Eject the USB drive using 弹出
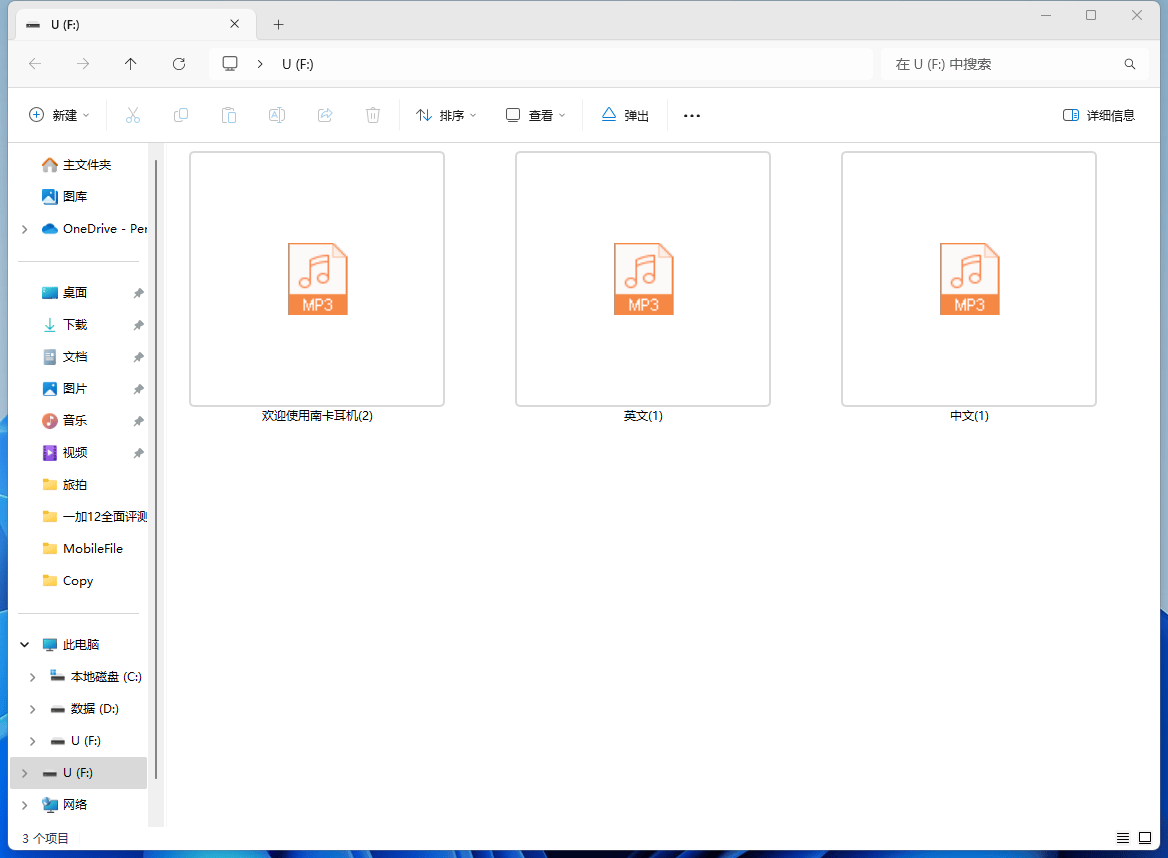The width and height of the screenshot is (1168, 858). click(624, 115)
